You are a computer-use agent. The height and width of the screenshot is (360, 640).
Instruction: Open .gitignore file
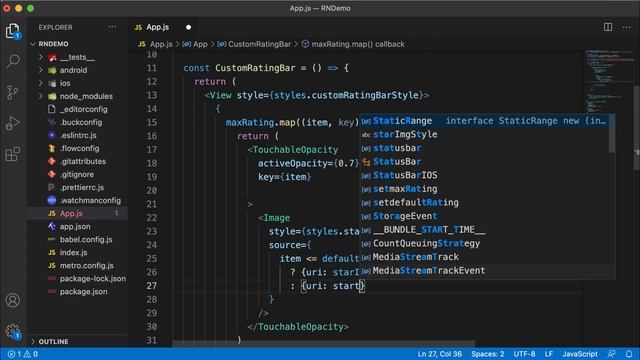point(78,174)
